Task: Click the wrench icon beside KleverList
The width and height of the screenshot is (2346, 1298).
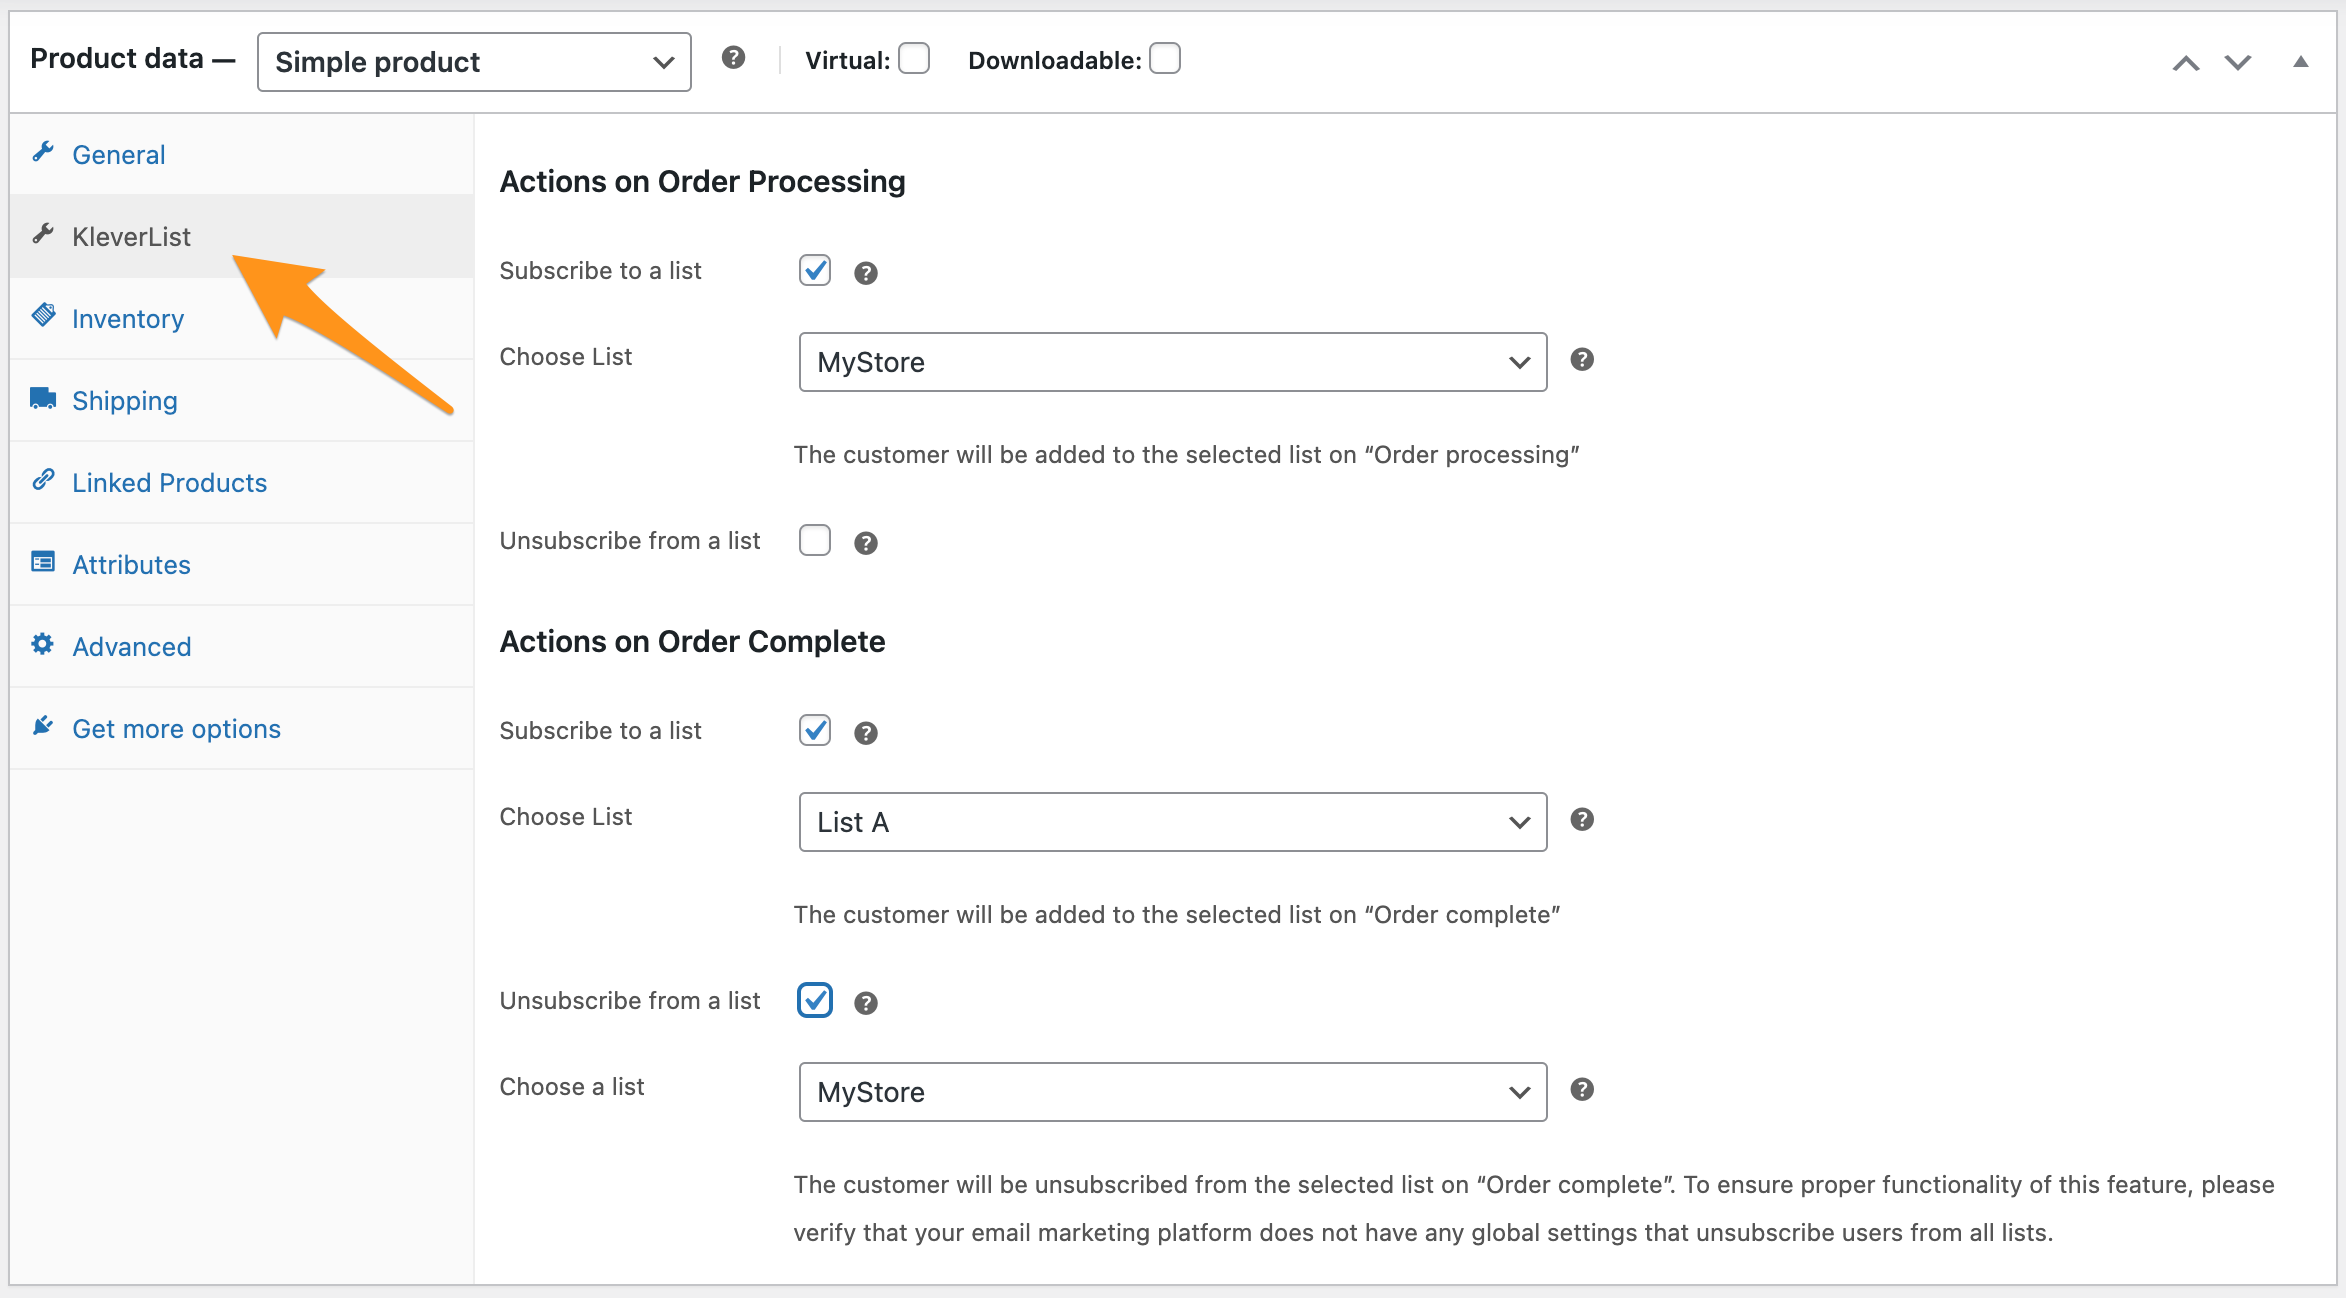Action: pyautogui.click(x=43, y=234)
